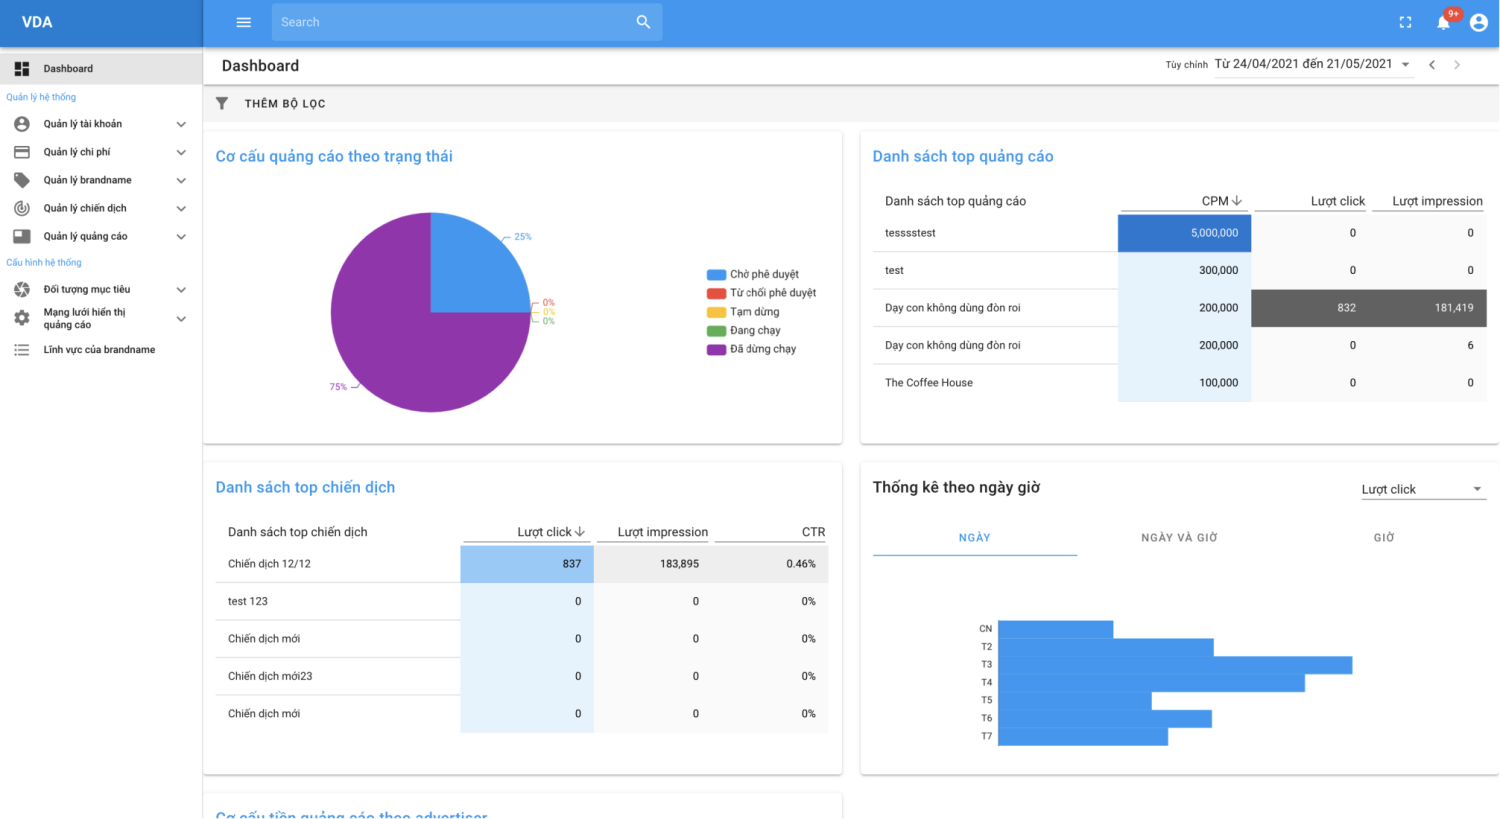Select the test 123 campaign row
Image resolution: width=1500 pixels, height=819 pixels.
tap(522, 601)
